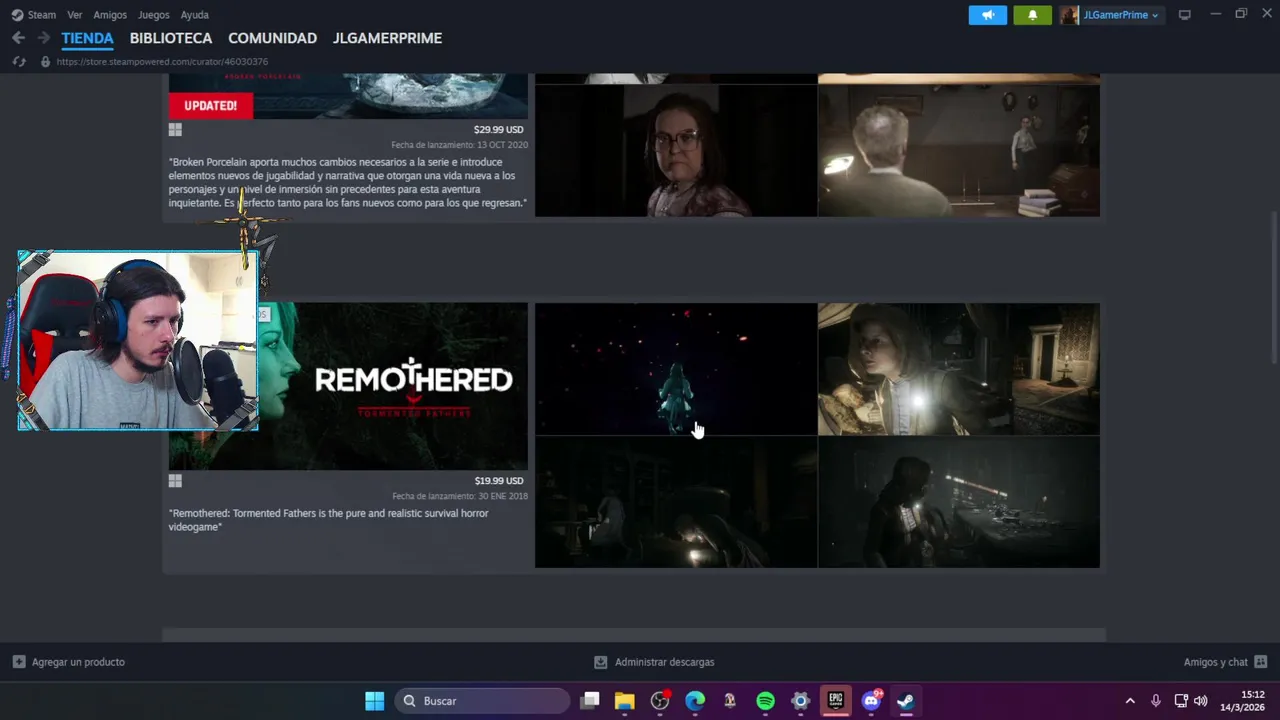Open the Broken Porcelain banner with UPDATED tag
The height and width of the screenshot is (720, 1280).
[x=348, y=96]
